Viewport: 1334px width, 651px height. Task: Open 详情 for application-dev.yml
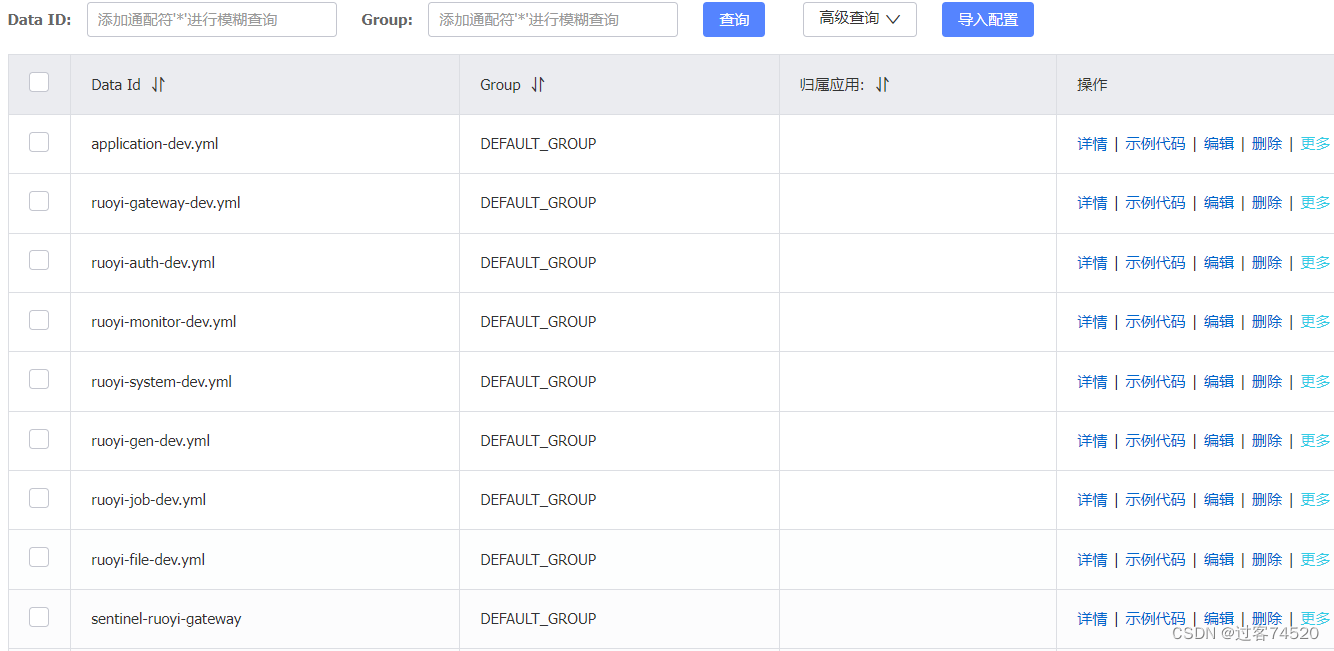click(1092, 144)
